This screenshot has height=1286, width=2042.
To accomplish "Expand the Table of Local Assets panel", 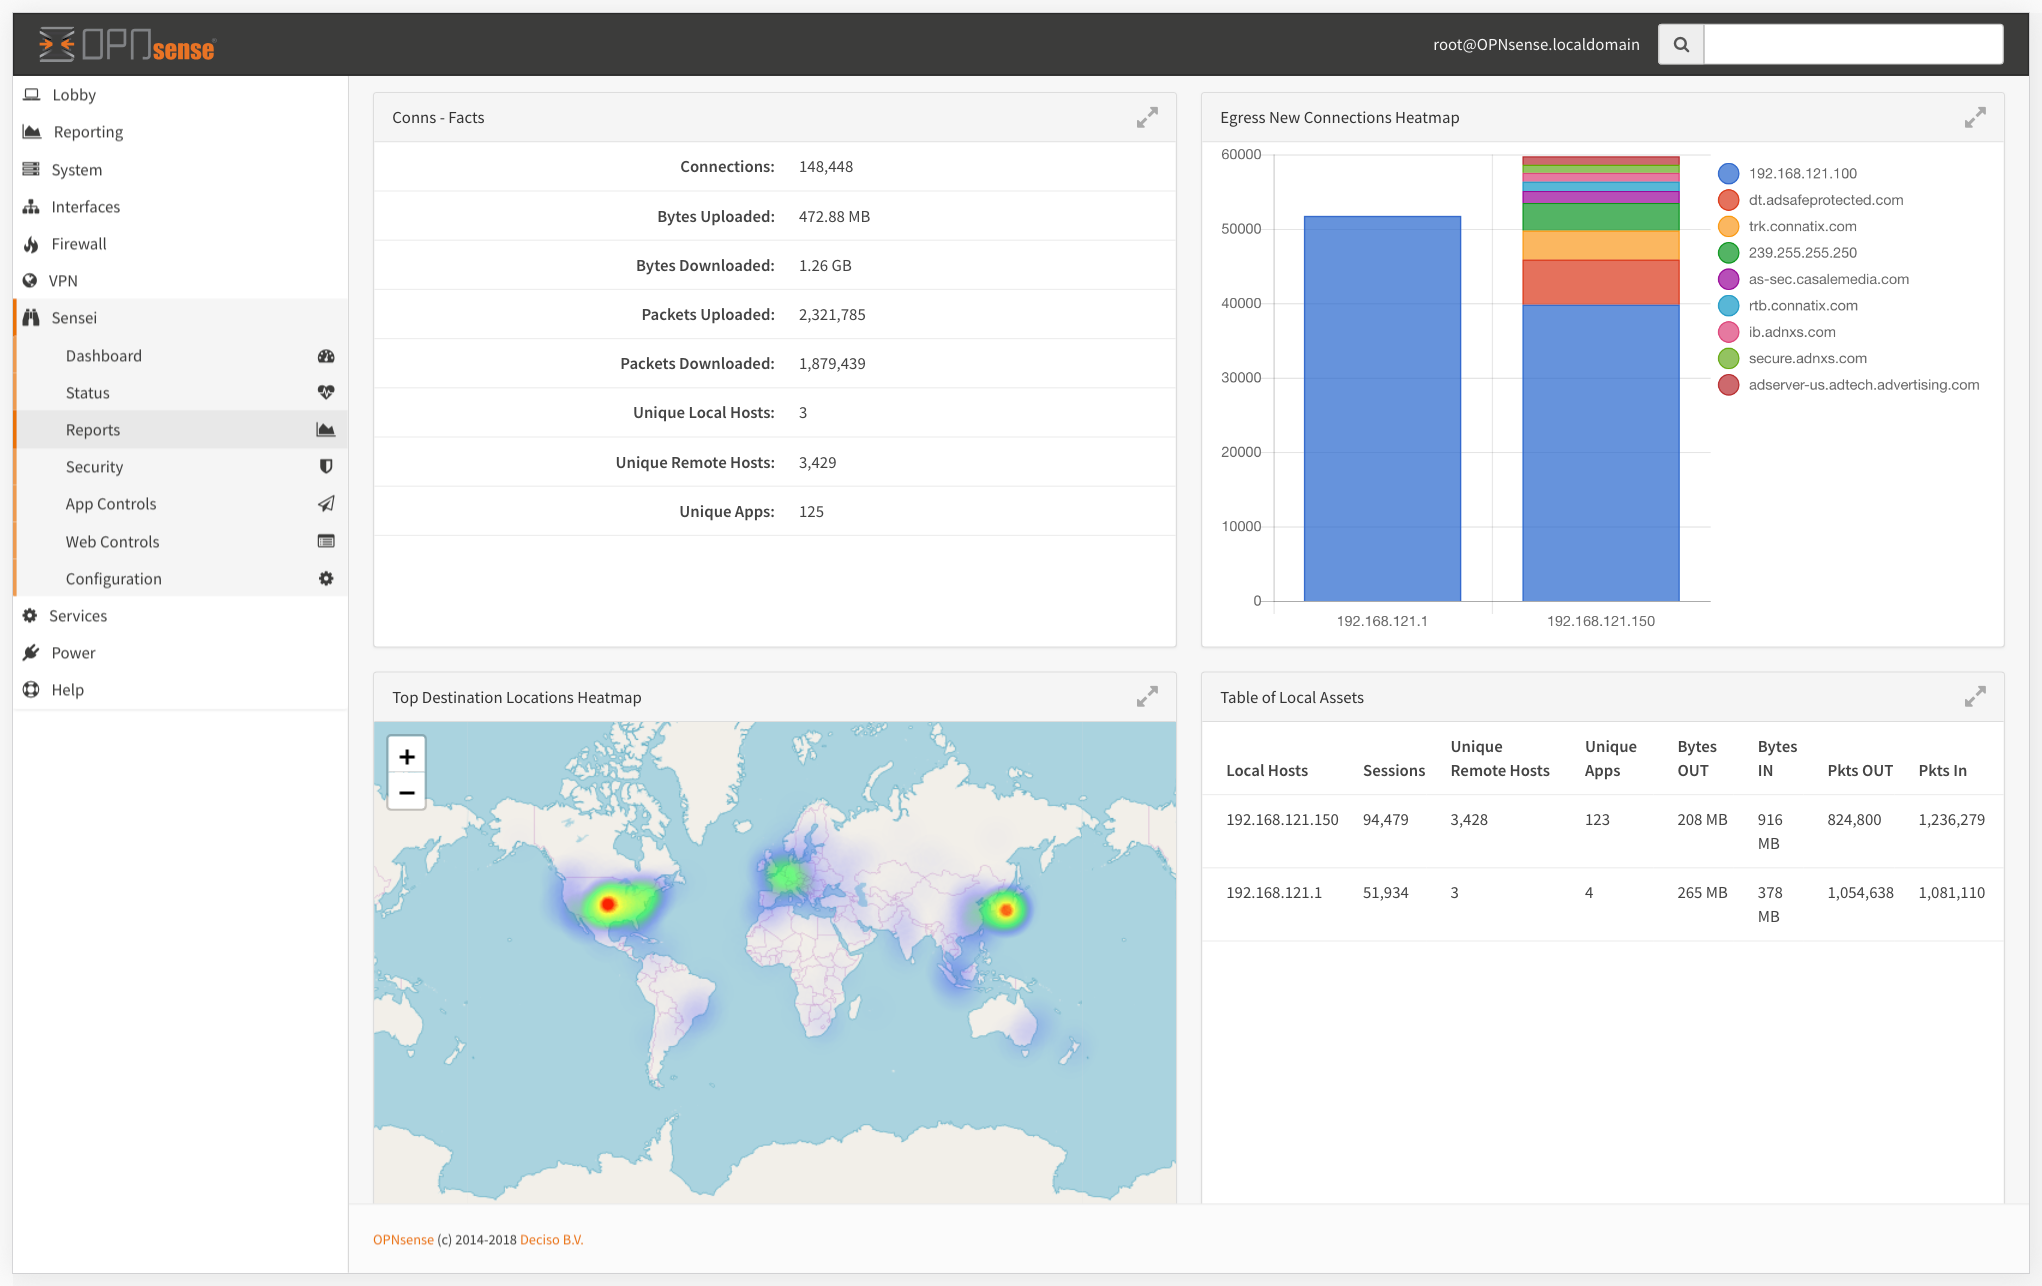I will pyautogui.click(x=1975, y=696).
